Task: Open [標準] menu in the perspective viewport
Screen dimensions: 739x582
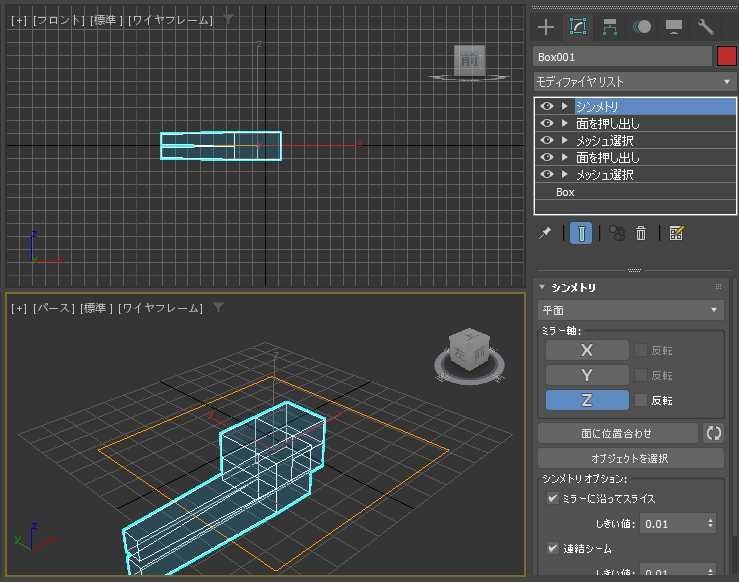Action: [x=97, y=308]
